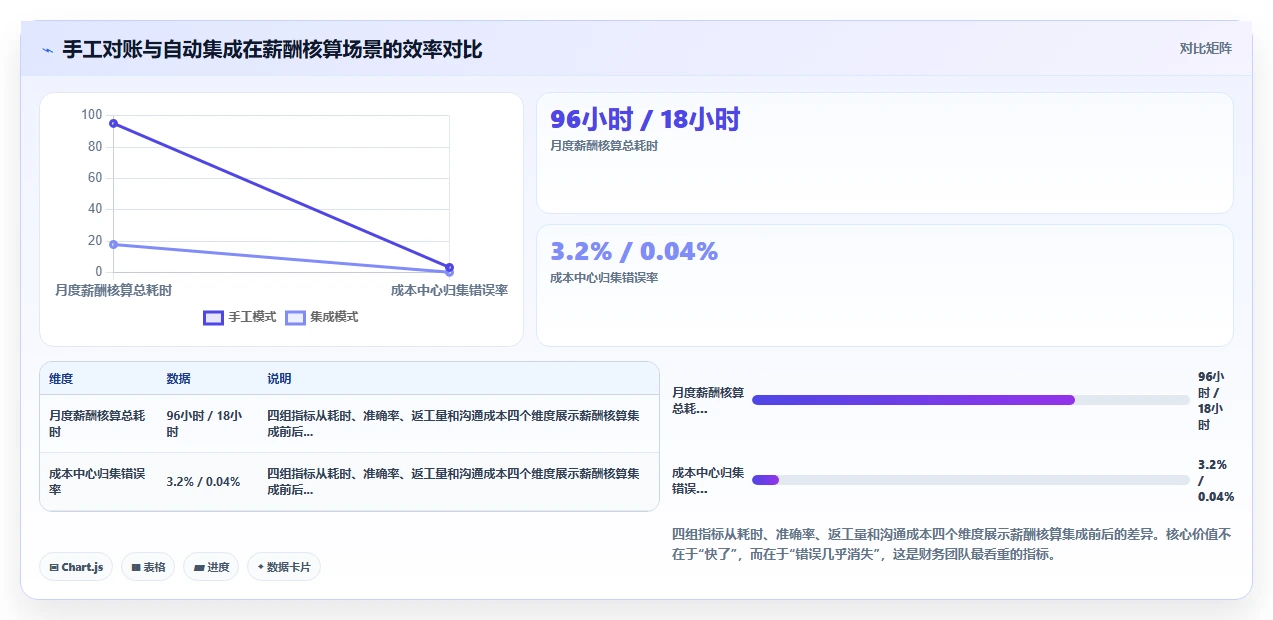
Task: Toggle the 集成模式 legend item
Action: [321, 317]
